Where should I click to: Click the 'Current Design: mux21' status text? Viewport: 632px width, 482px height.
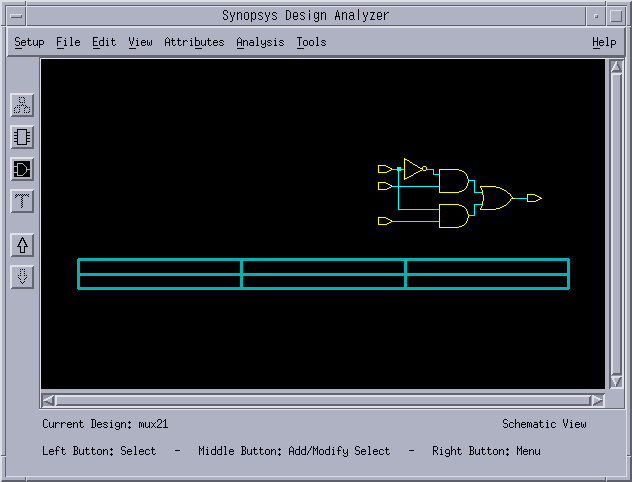[x=105, y=424]
